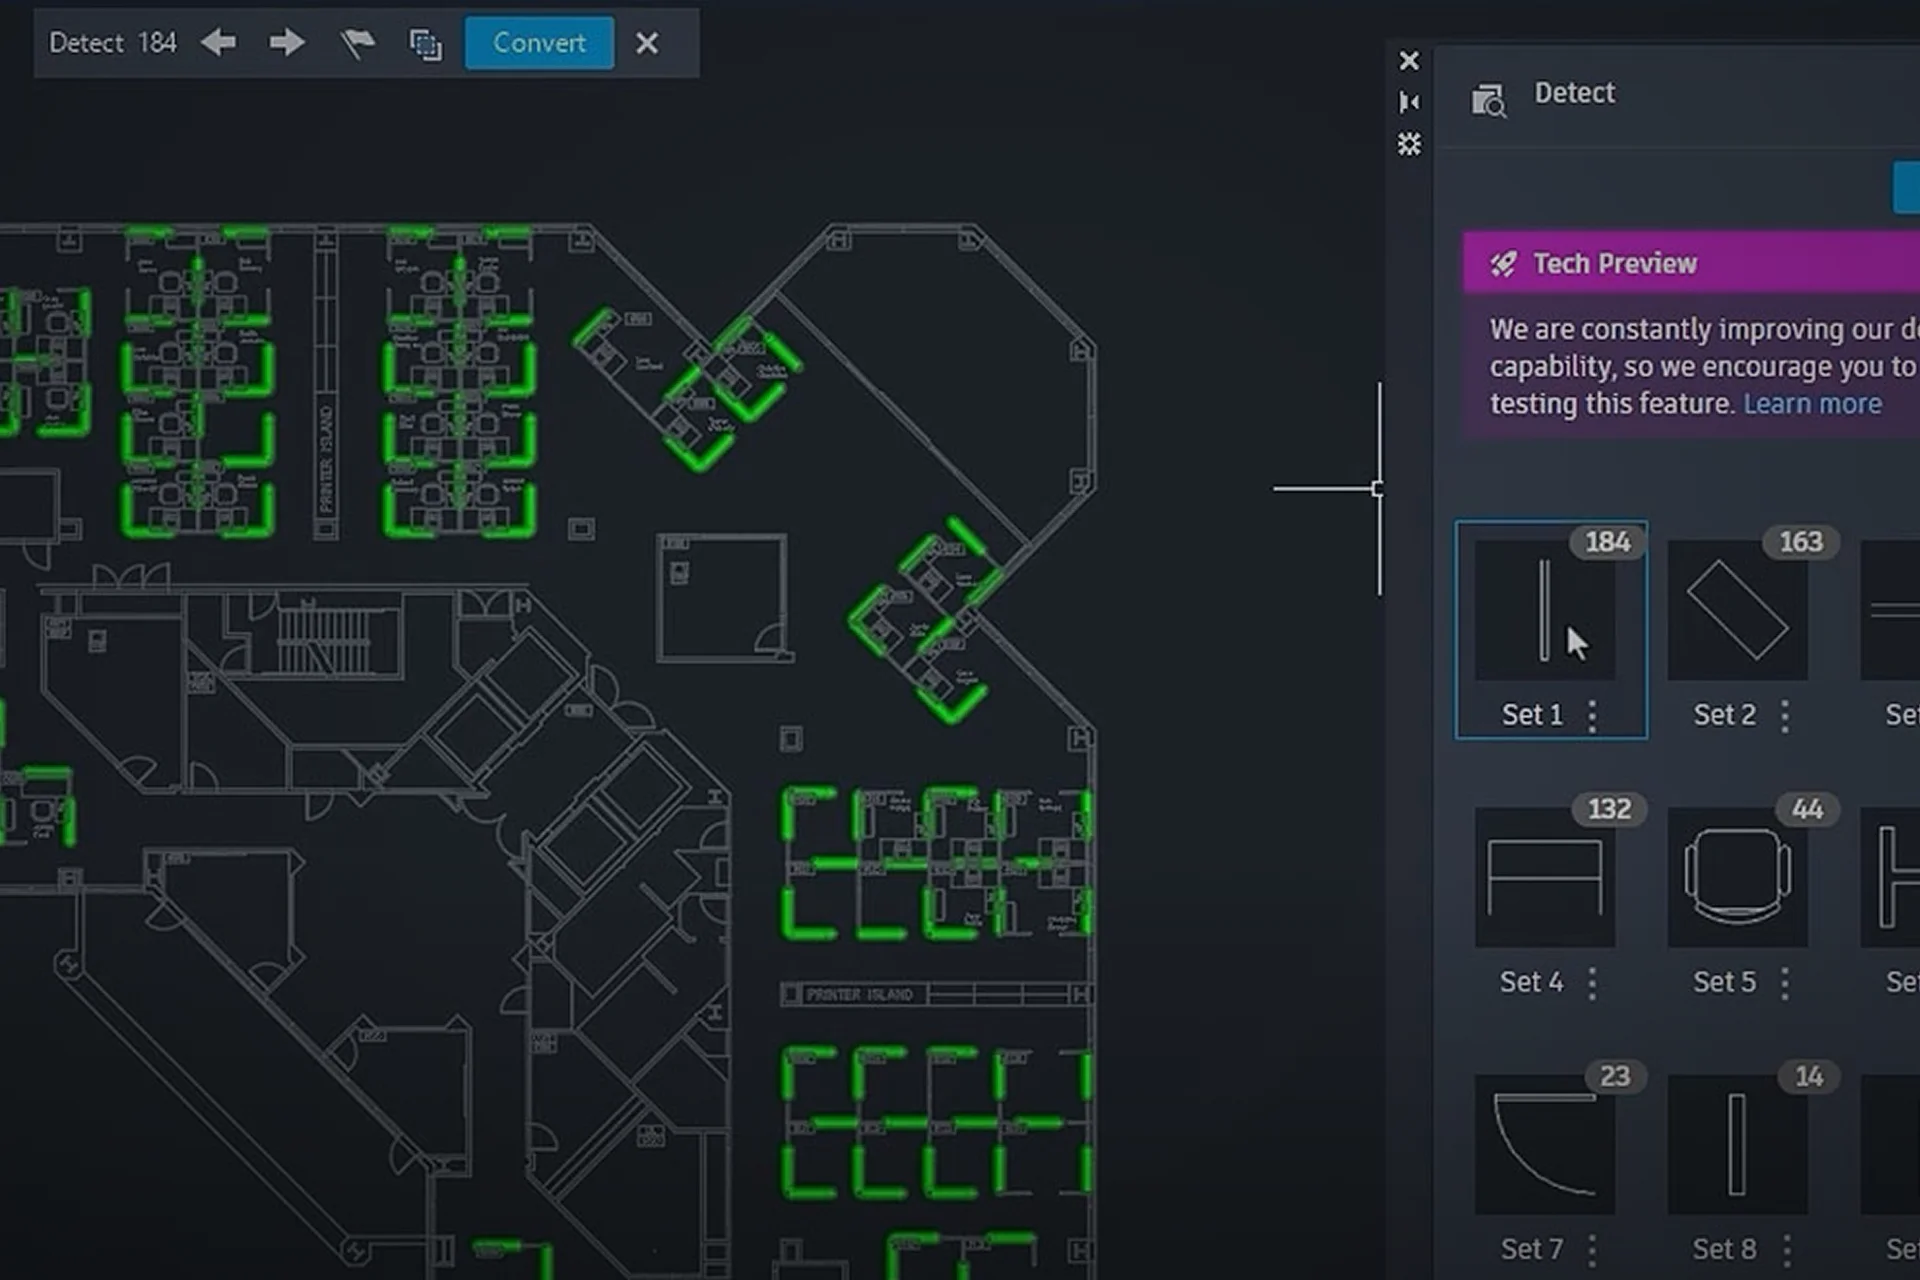Select Set 7 door arc thumbnail
1920x1280 pixels.
pos(1544,1144)
